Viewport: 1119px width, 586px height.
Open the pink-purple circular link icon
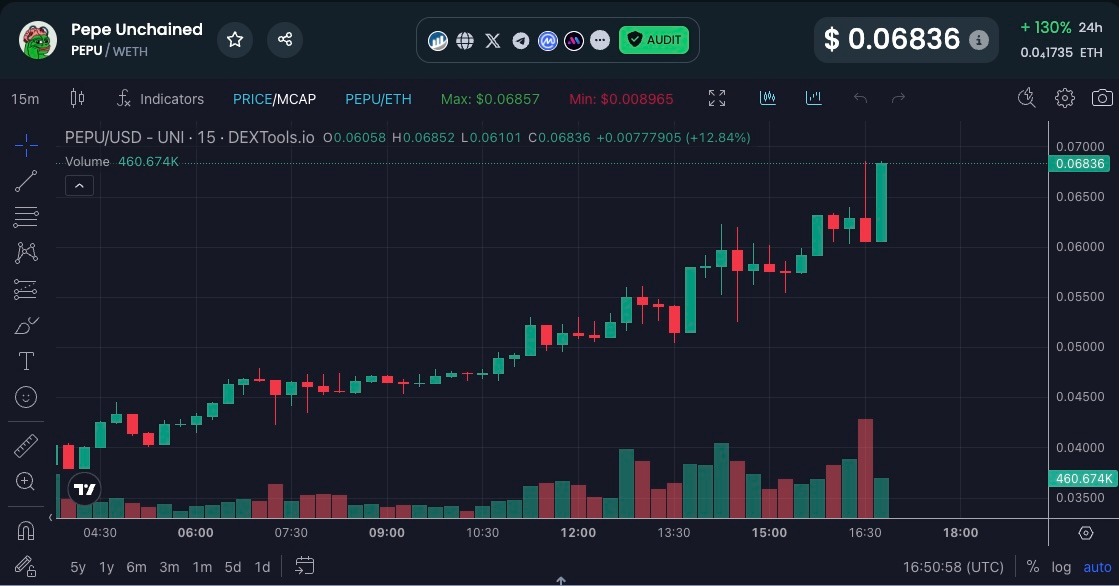[x=574, y=41]
